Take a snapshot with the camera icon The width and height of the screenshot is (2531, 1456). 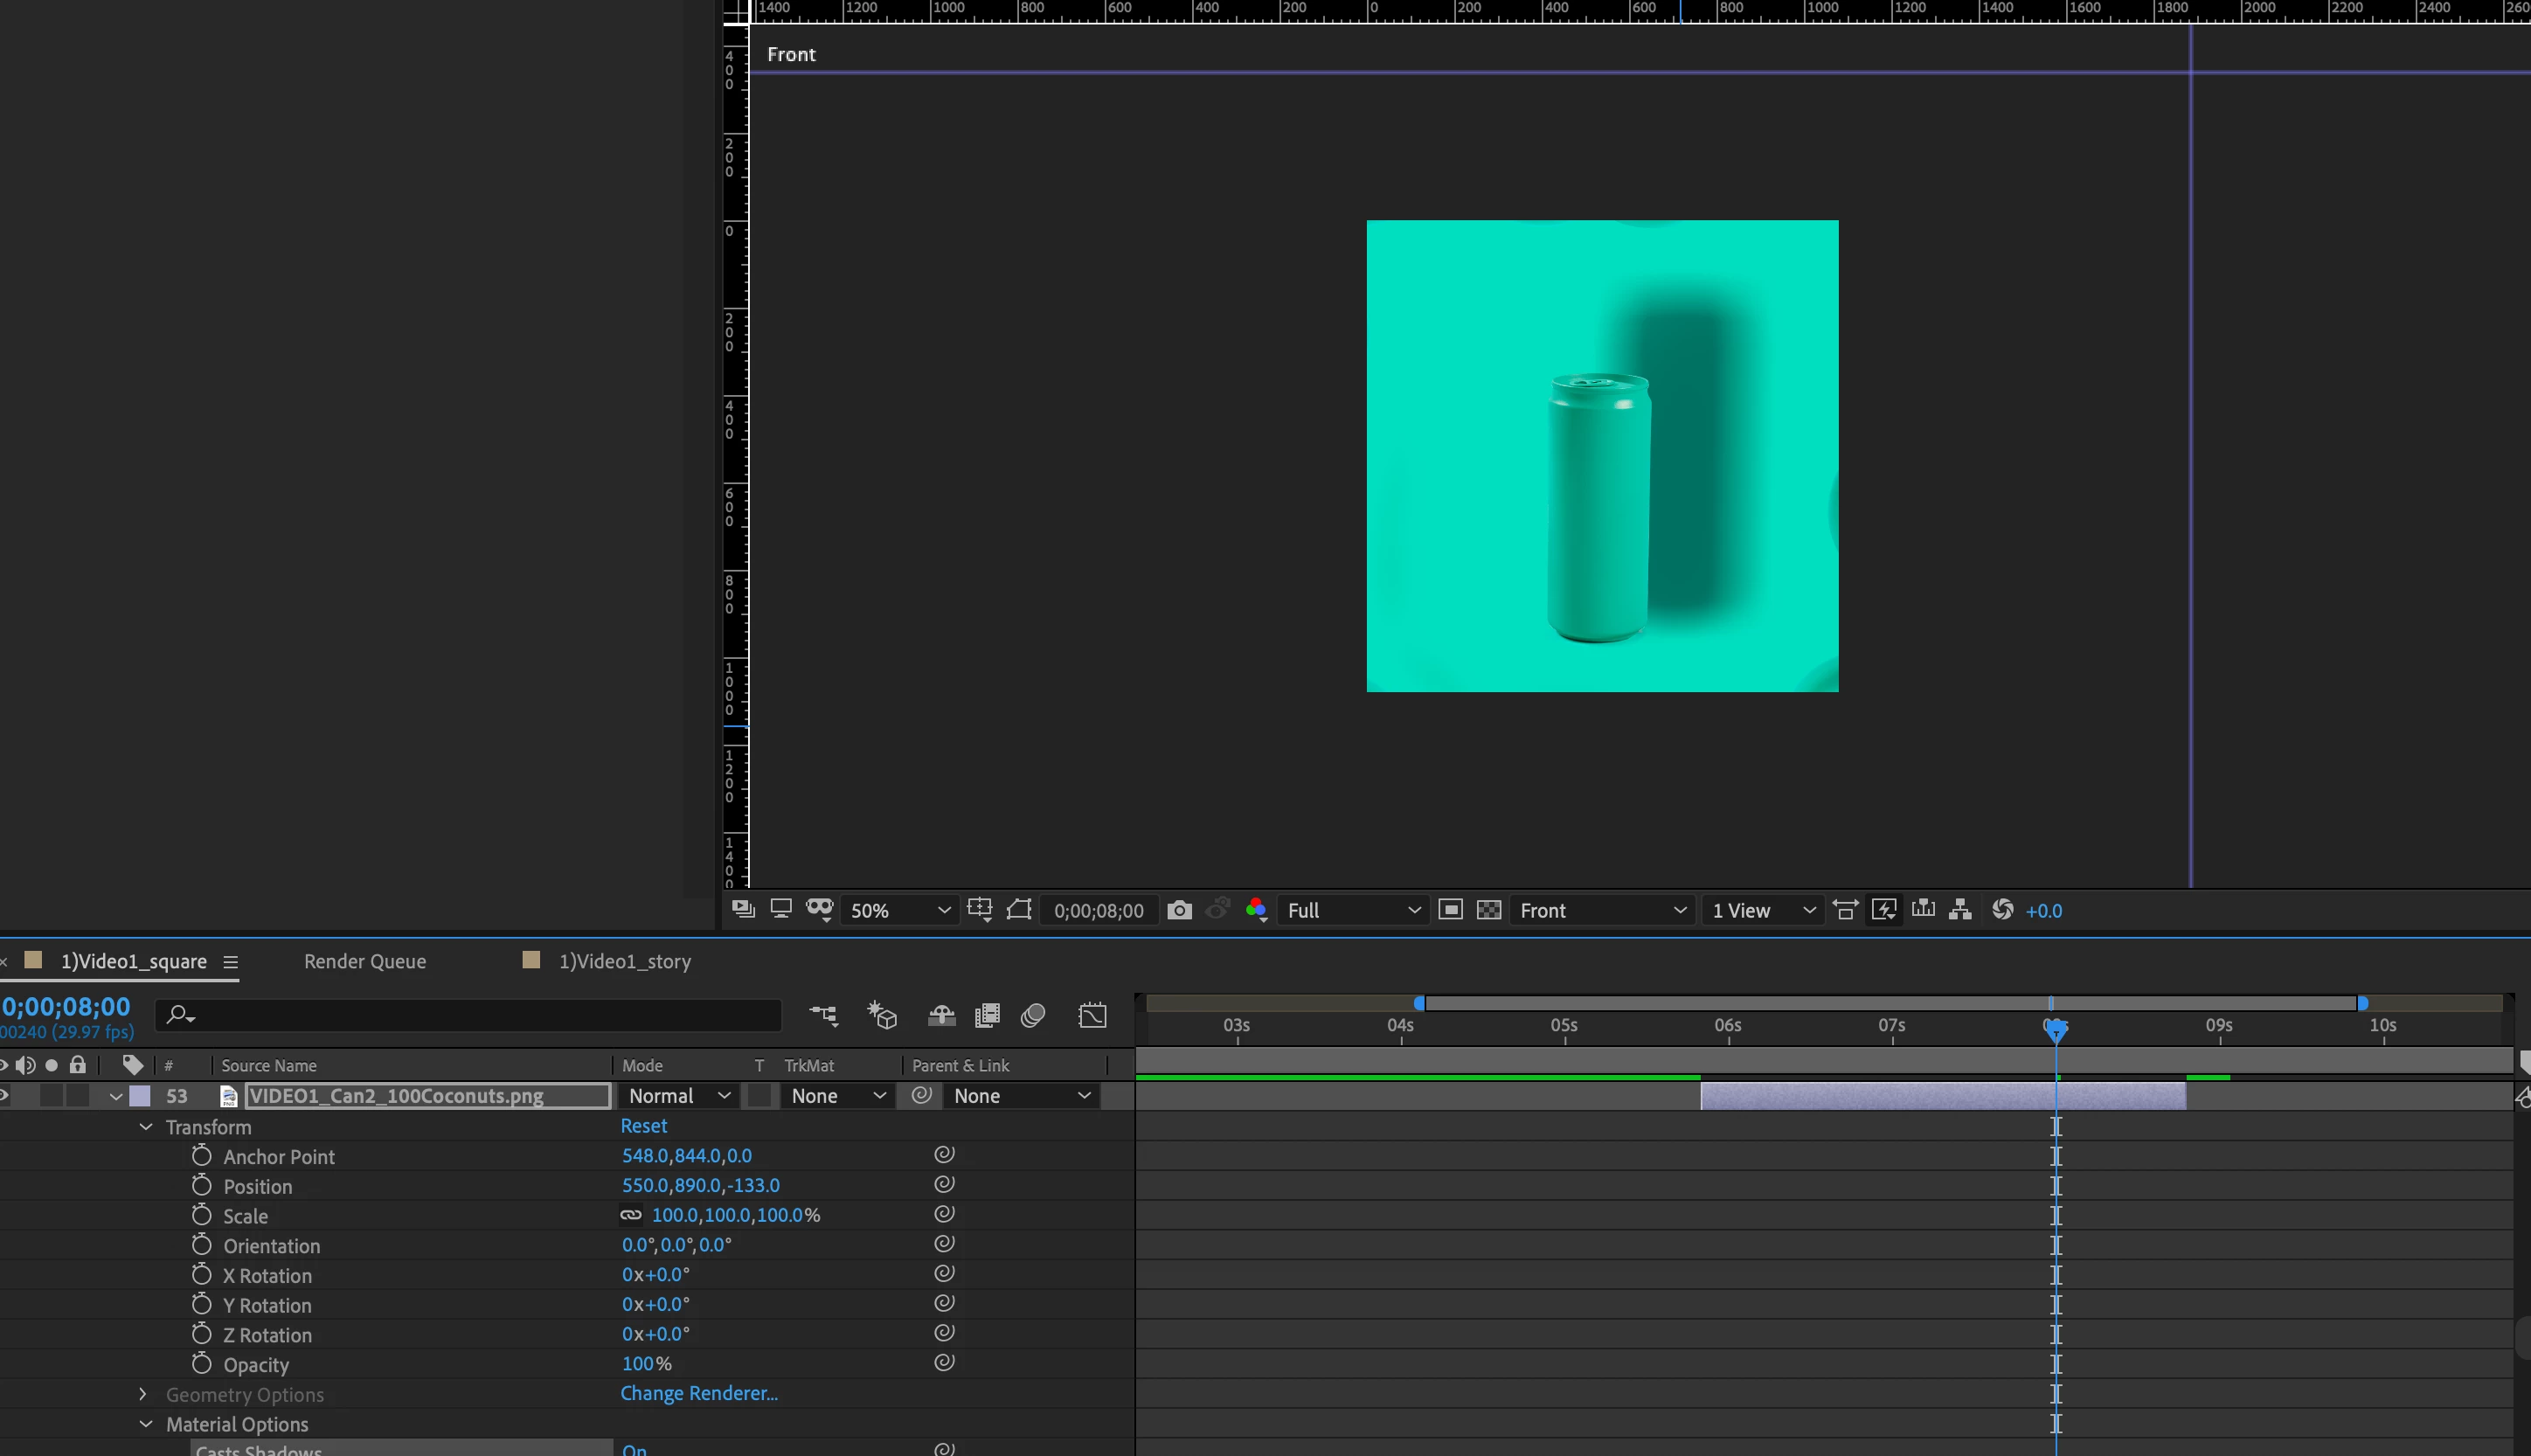[x=1179, y=910]
